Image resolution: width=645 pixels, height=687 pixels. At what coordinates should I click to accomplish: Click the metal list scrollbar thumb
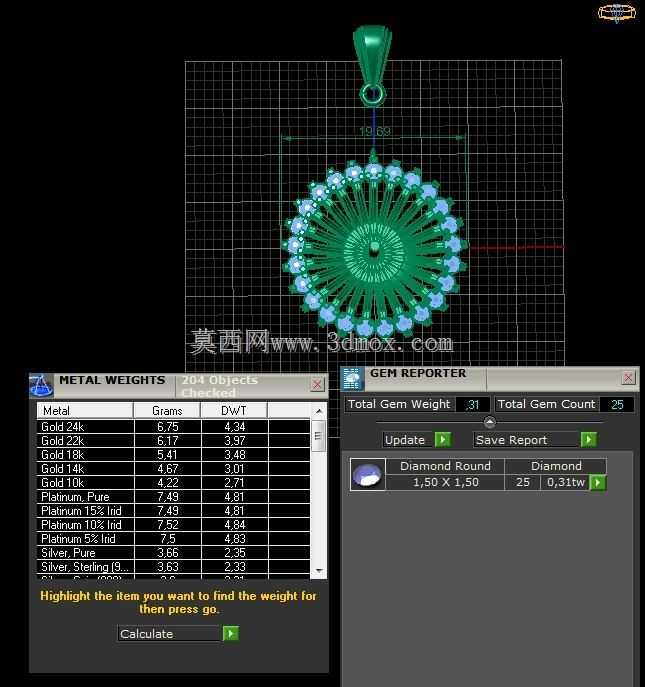pyautogui.click(x=319, y=436)
